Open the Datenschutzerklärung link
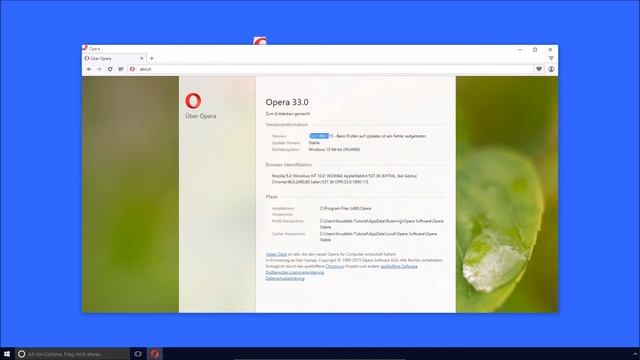640x360 pixels. pyautogui.click(x=285, y=279)
